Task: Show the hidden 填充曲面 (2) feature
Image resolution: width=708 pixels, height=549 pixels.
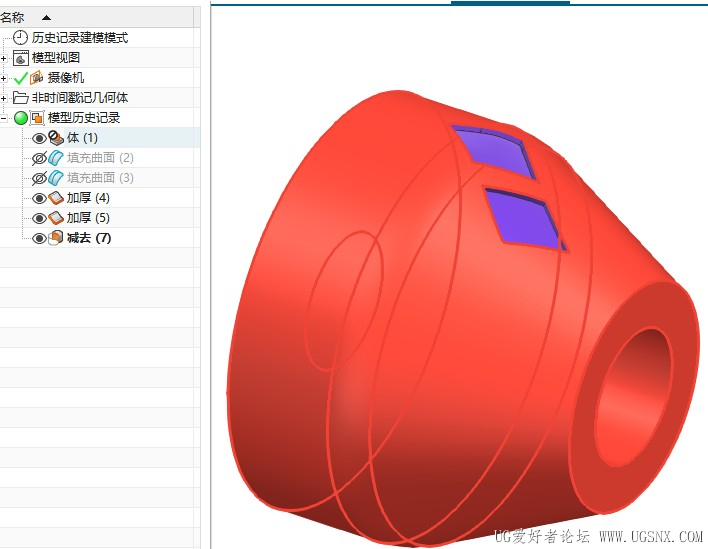Action: point(39,158)
